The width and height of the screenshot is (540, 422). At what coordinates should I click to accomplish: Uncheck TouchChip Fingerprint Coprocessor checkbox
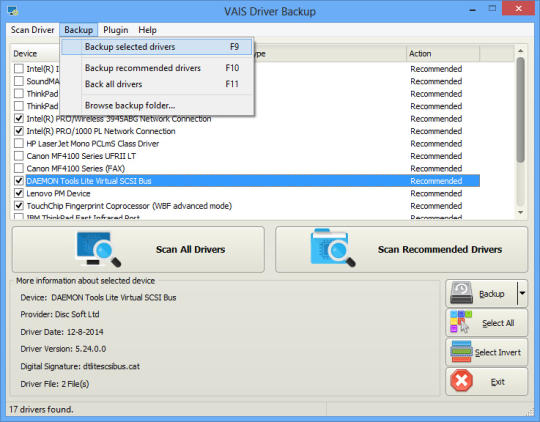19,206
